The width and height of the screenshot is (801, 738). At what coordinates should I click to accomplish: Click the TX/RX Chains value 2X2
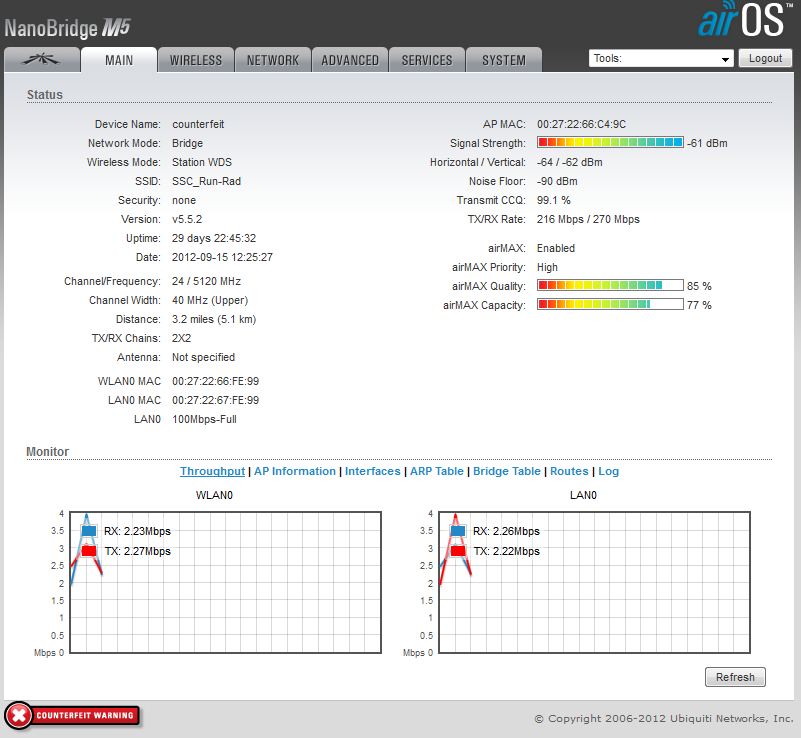pos(181,338)
